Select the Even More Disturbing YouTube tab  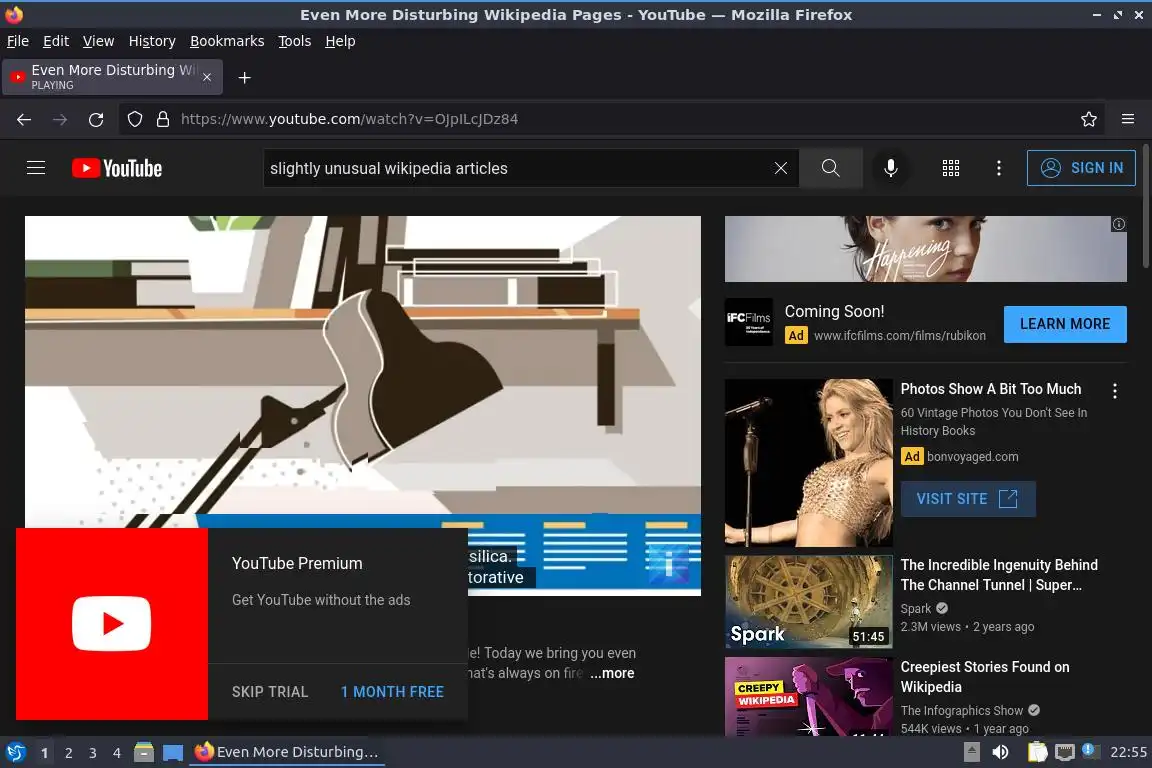click(112, 77)
